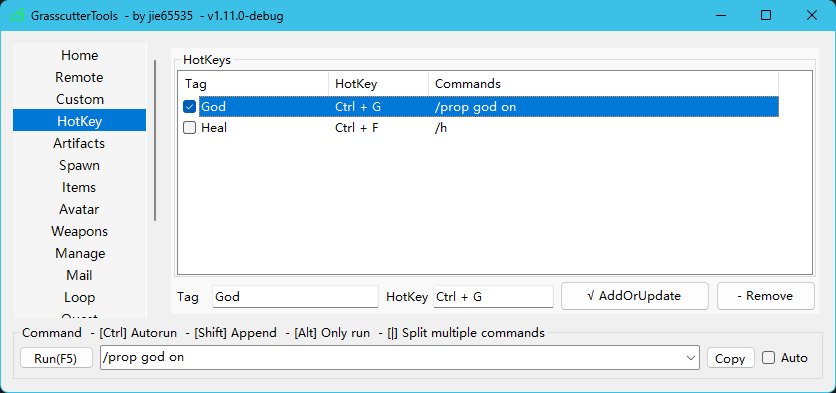Select the God row tag text

point(213,107)
